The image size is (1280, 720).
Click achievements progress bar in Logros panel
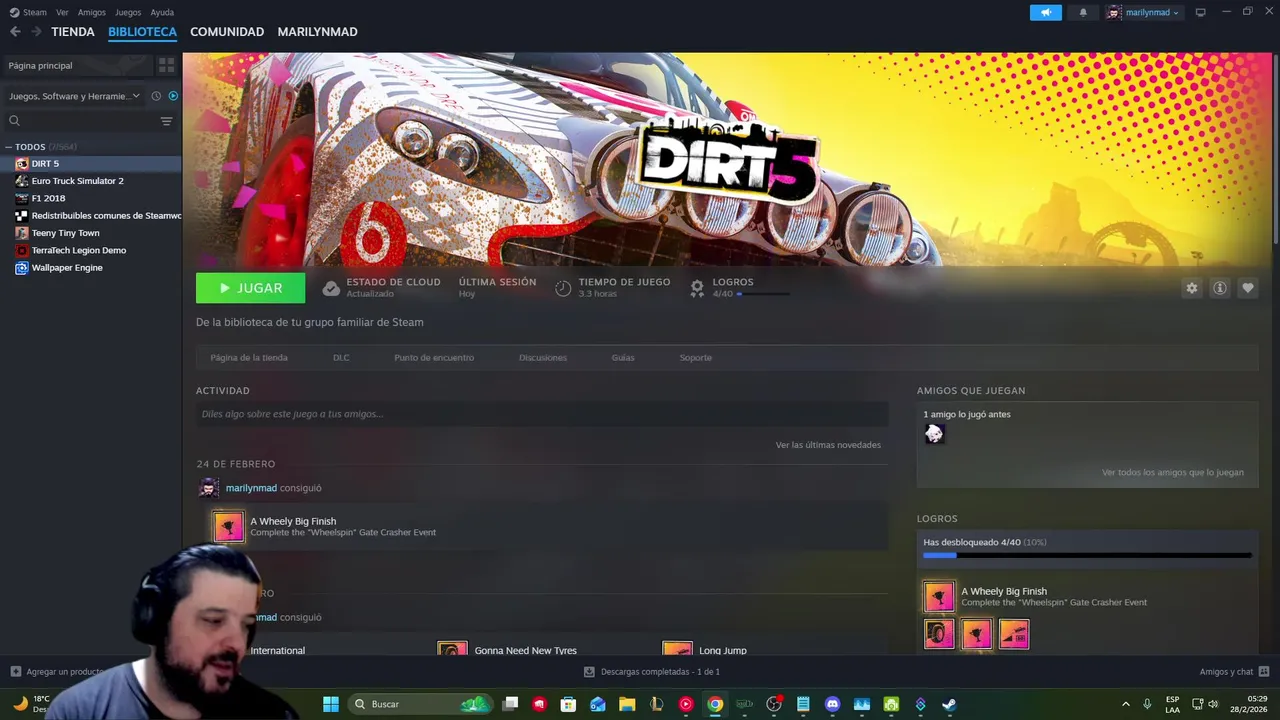click(1087, 555)
